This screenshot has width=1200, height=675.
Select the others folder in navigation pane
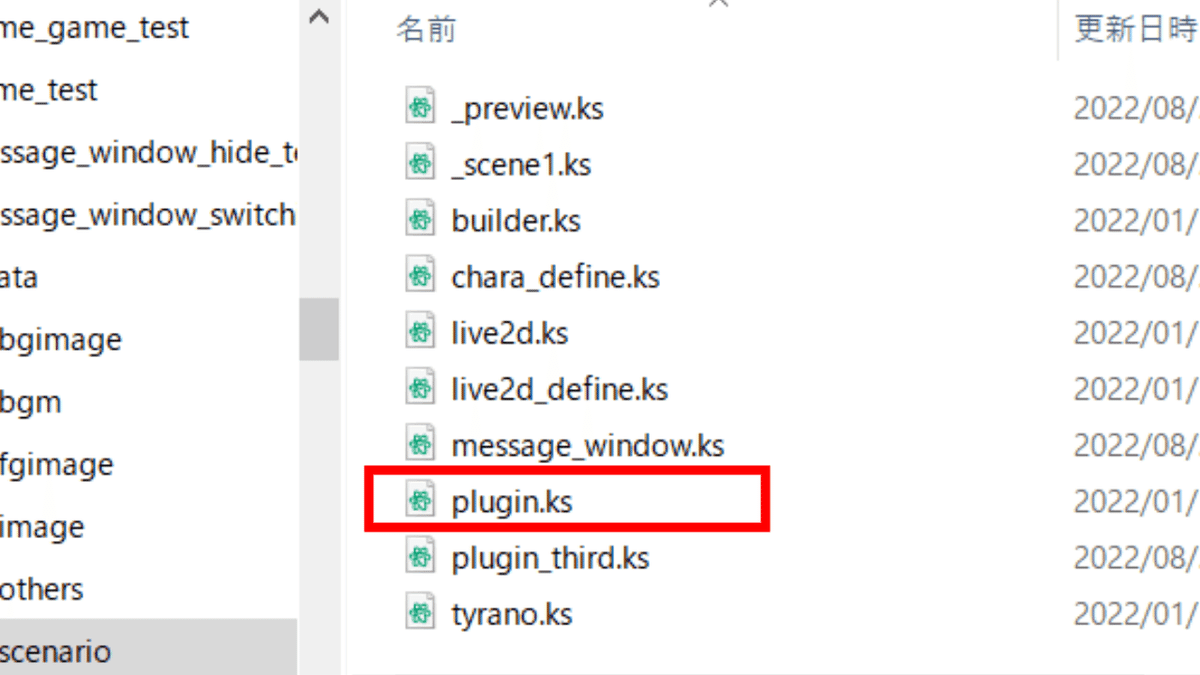tap(42, 589)
